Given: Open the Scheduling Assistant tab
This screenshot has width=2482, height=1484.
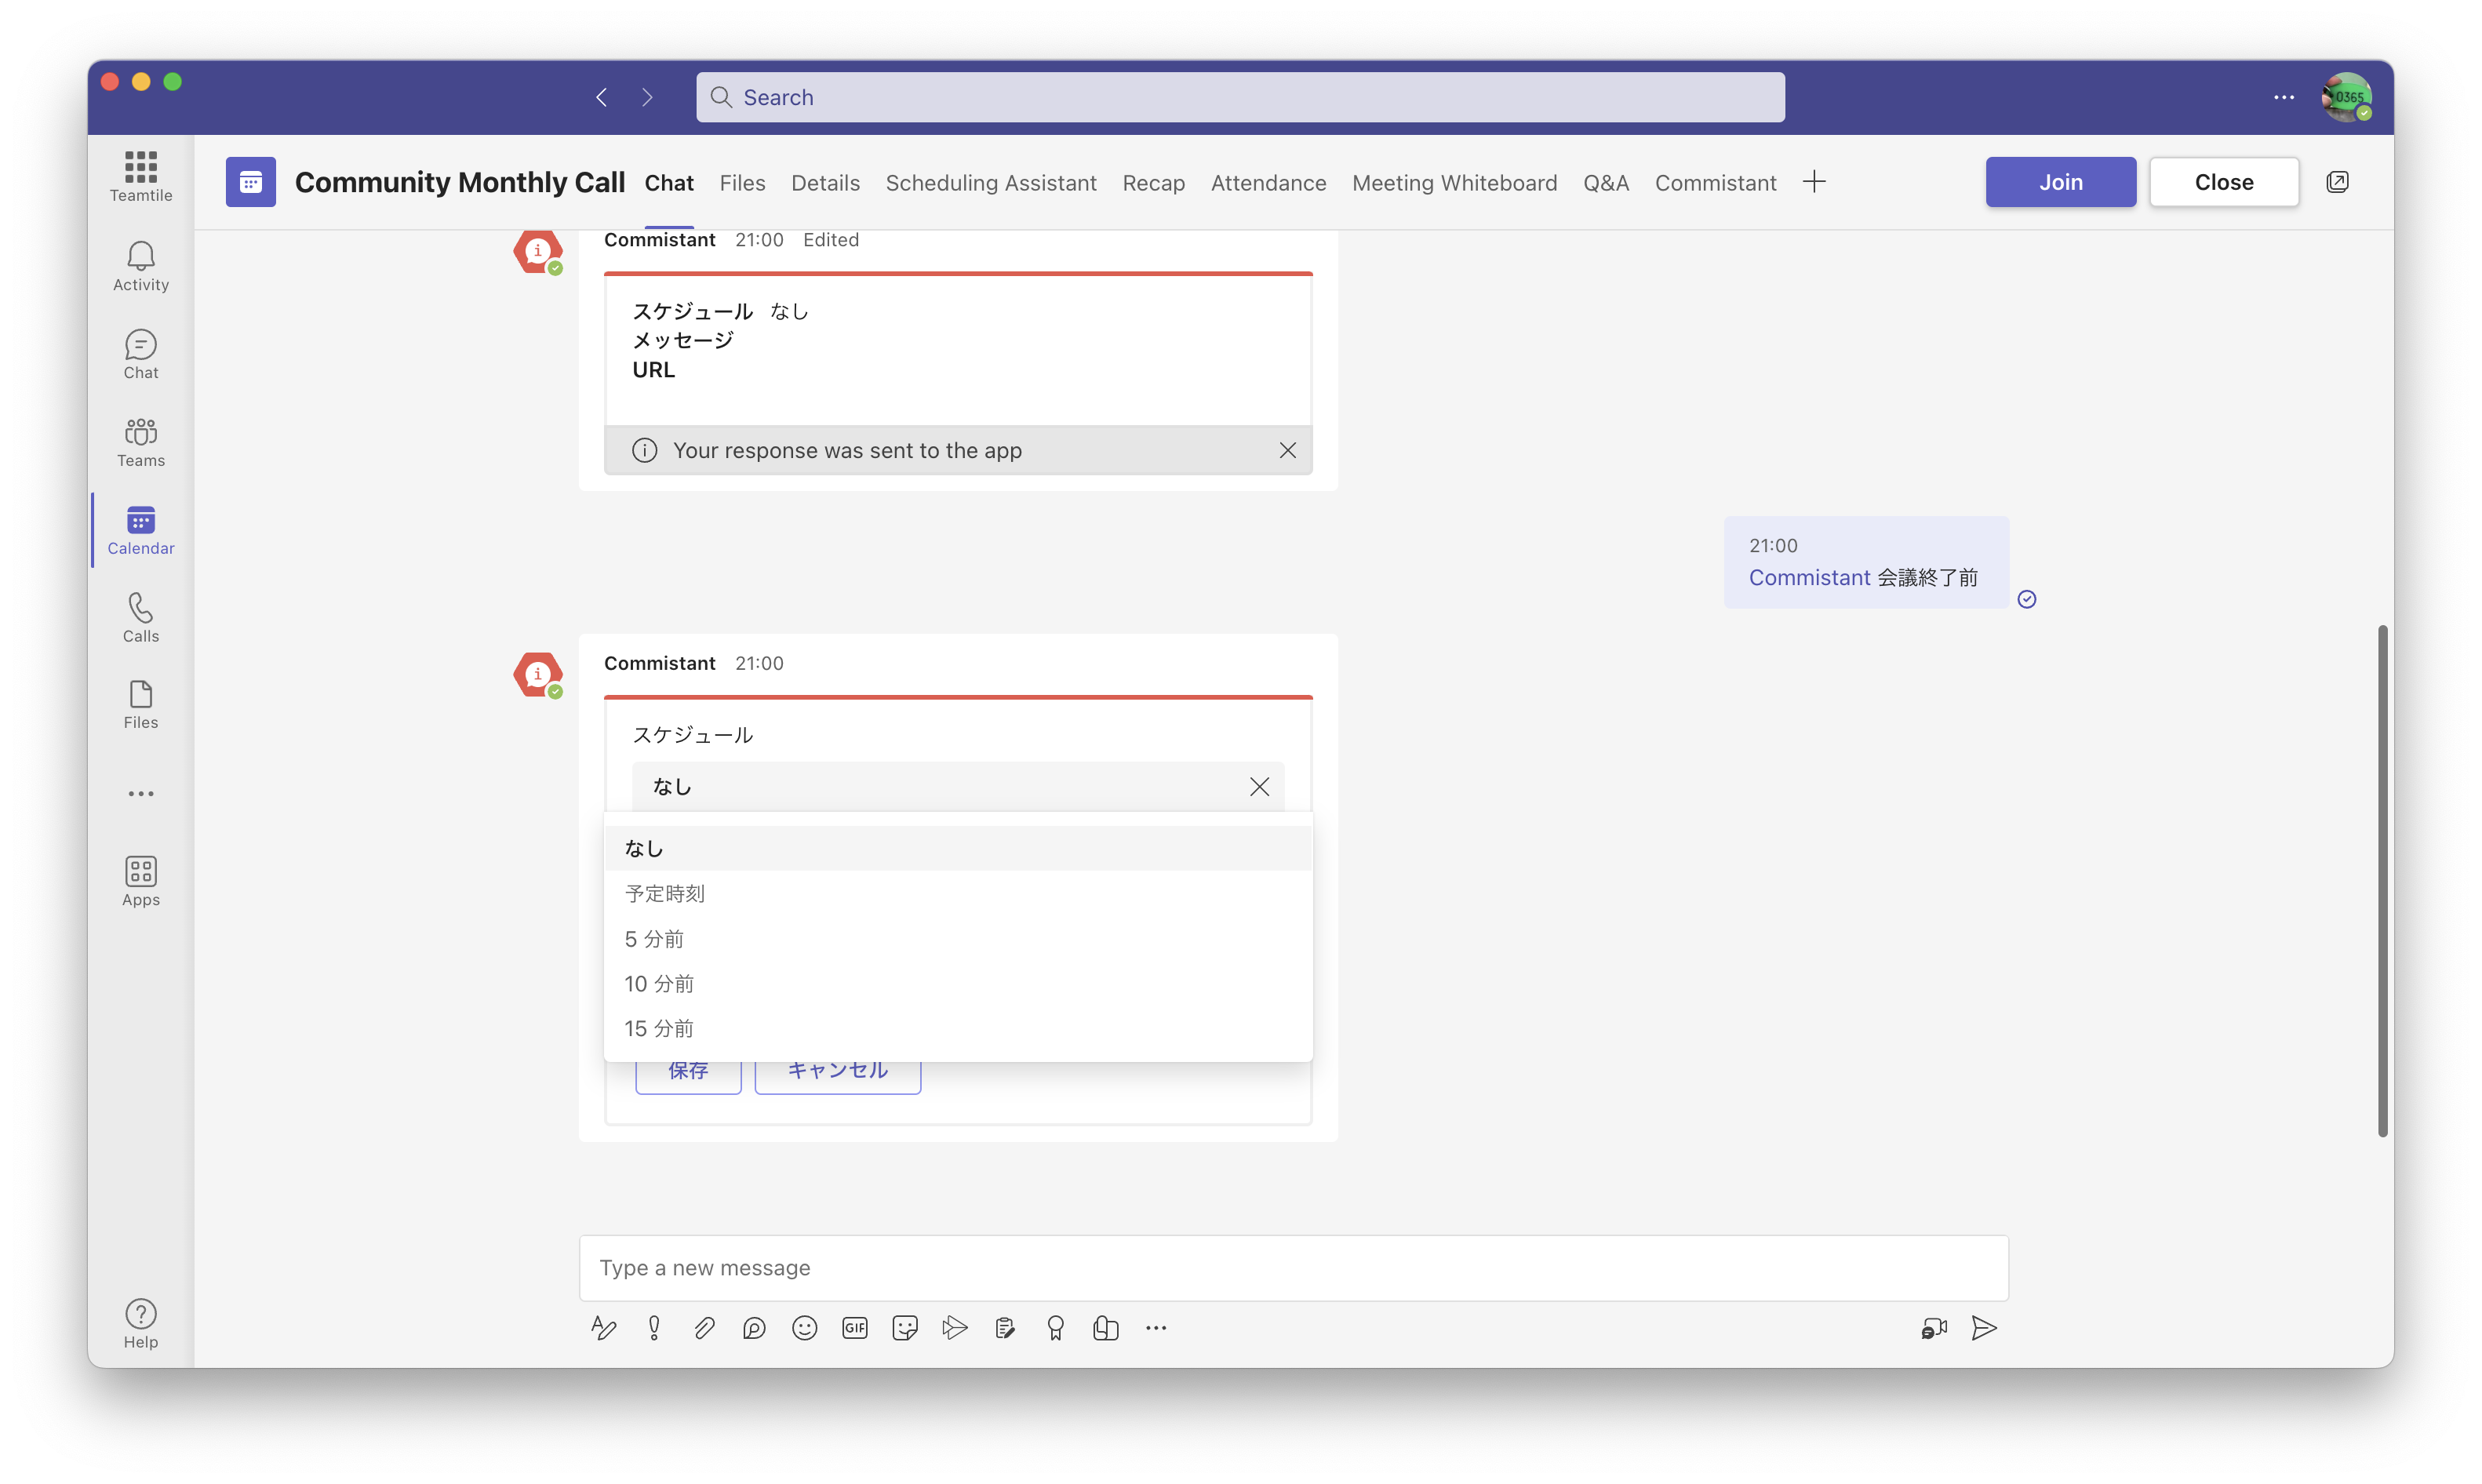Looking at the screenshot, I should coord(990,183).
